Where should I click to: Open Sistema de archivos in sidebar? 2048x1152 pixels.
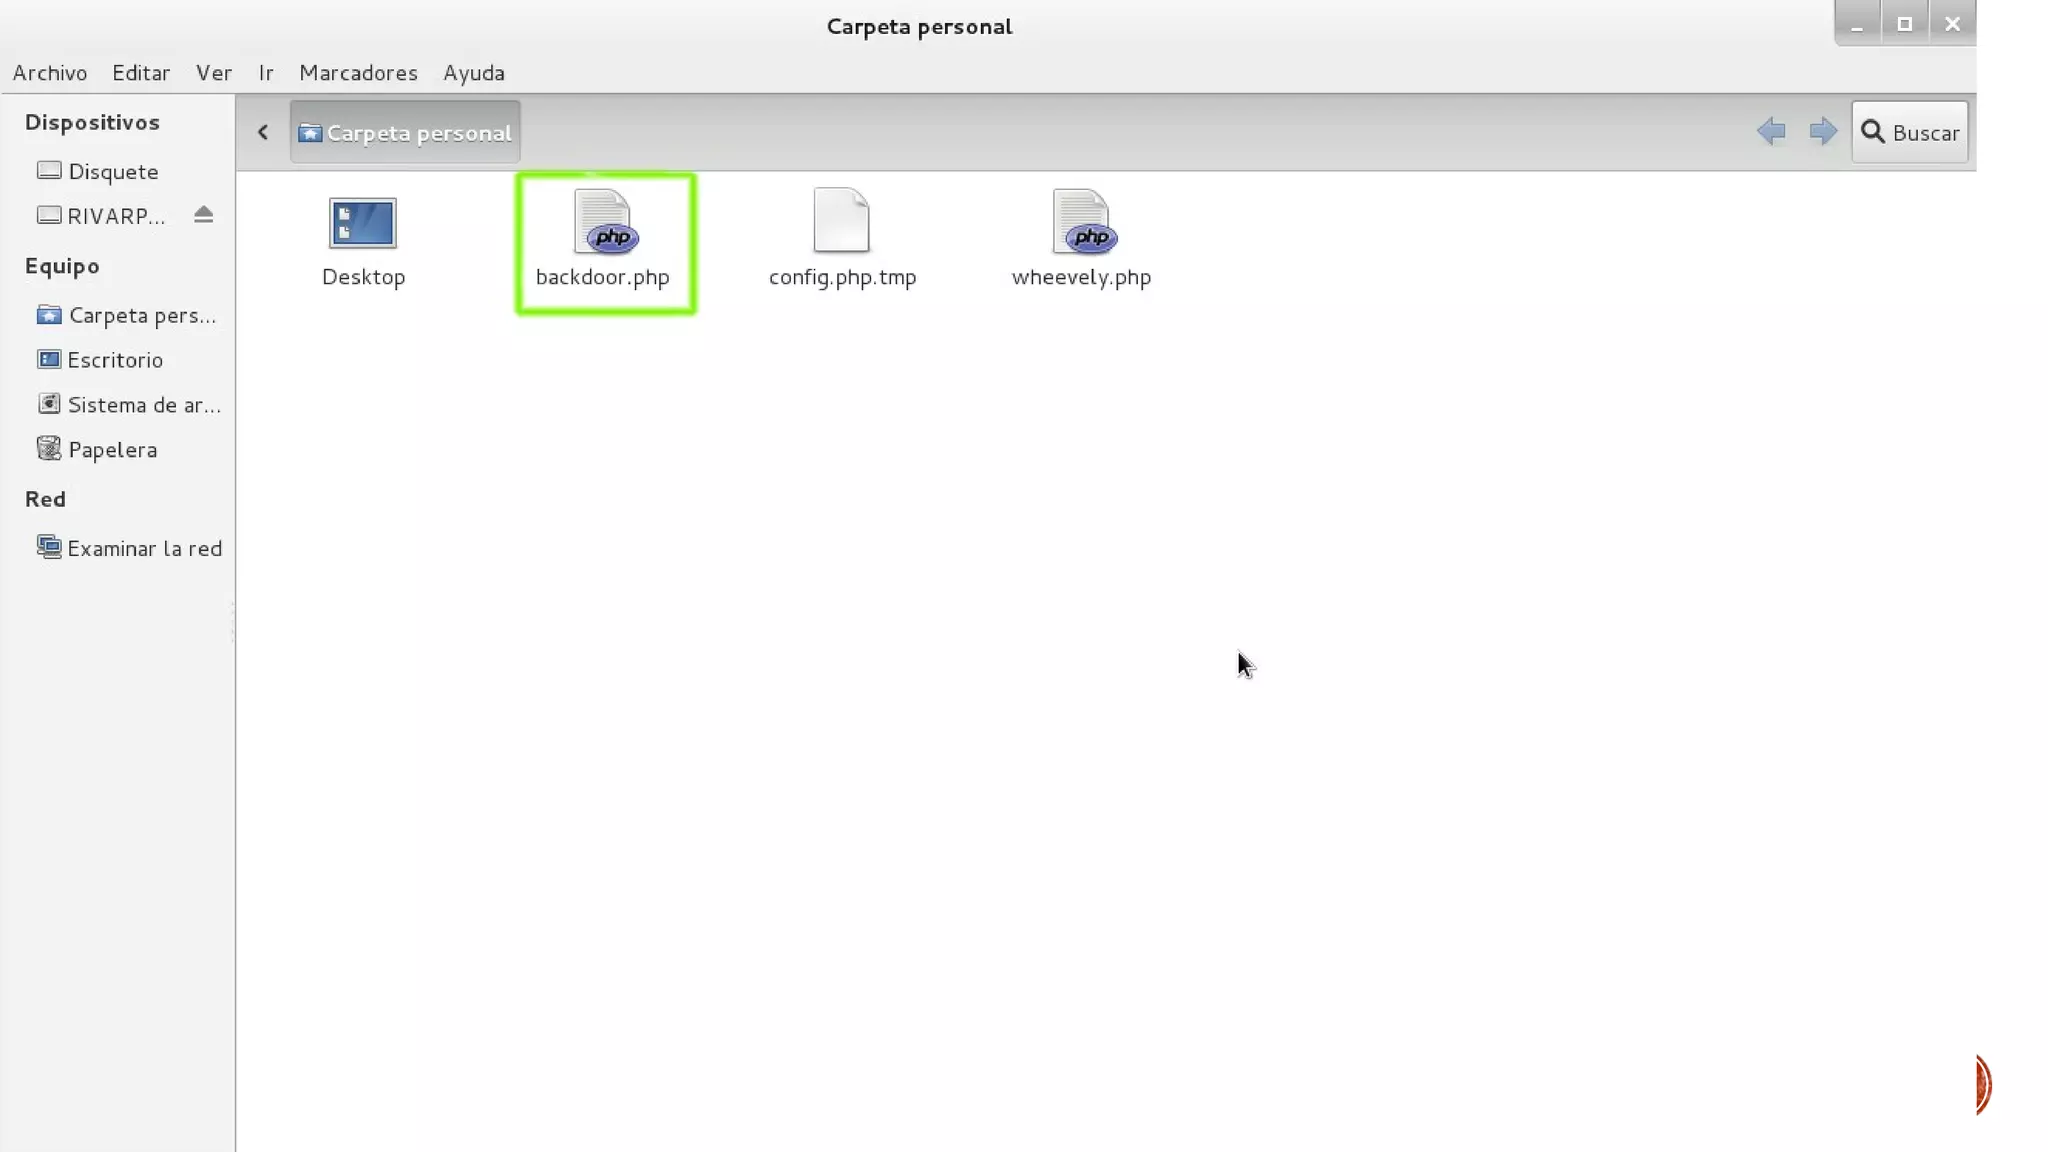coord(143,405)
